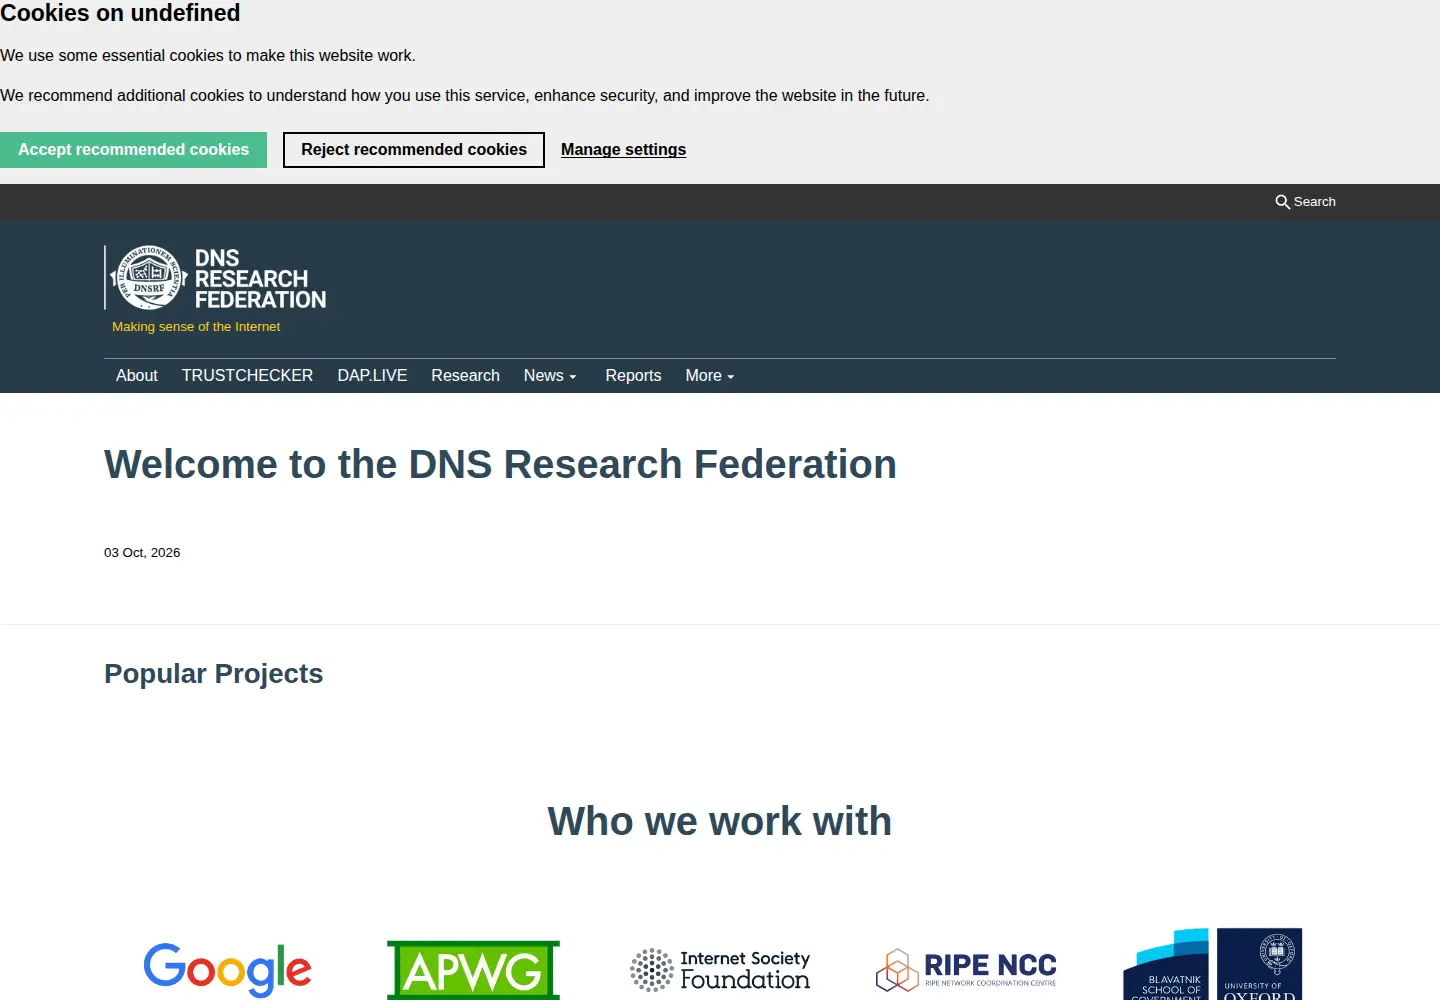Click the date '03 Oct, 2026'
1440x1000 pixels.
coord(142,553)
